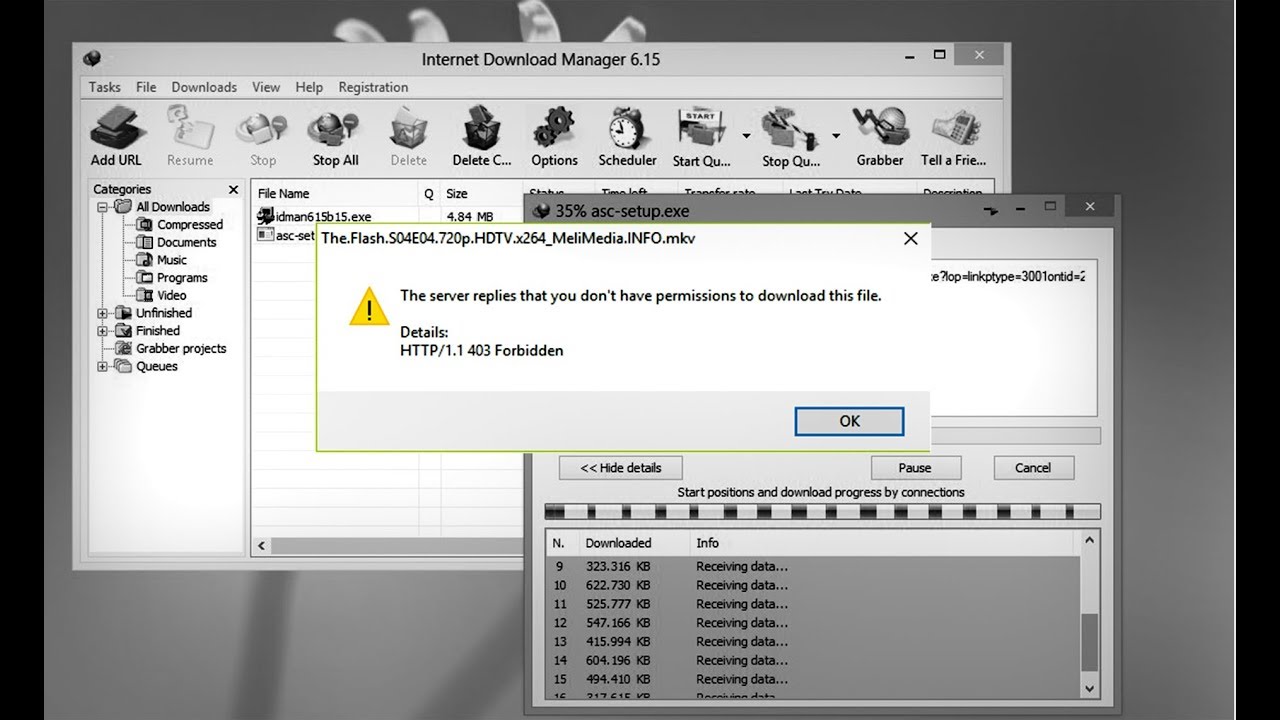
Task: Click idman615b15.exe file icon
Action: point(265,215)
